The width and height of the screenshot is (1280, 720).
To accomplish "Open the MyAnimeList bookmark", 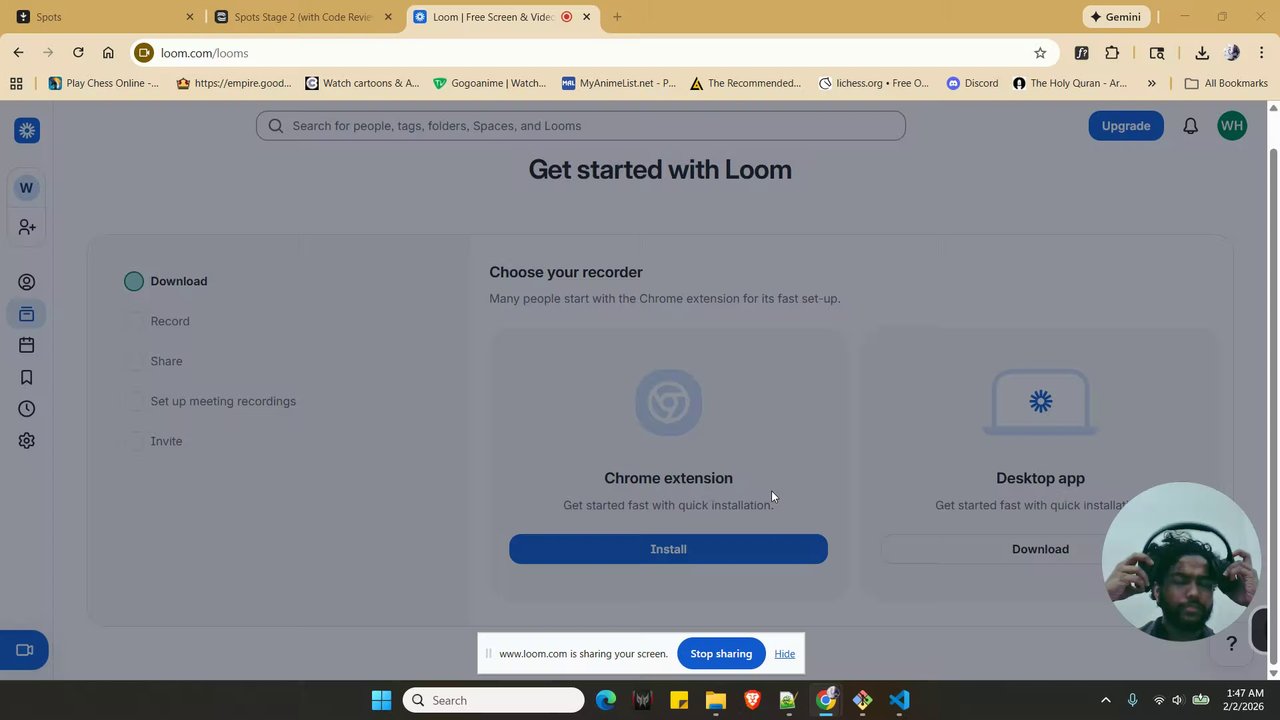I will click(619, 83).
